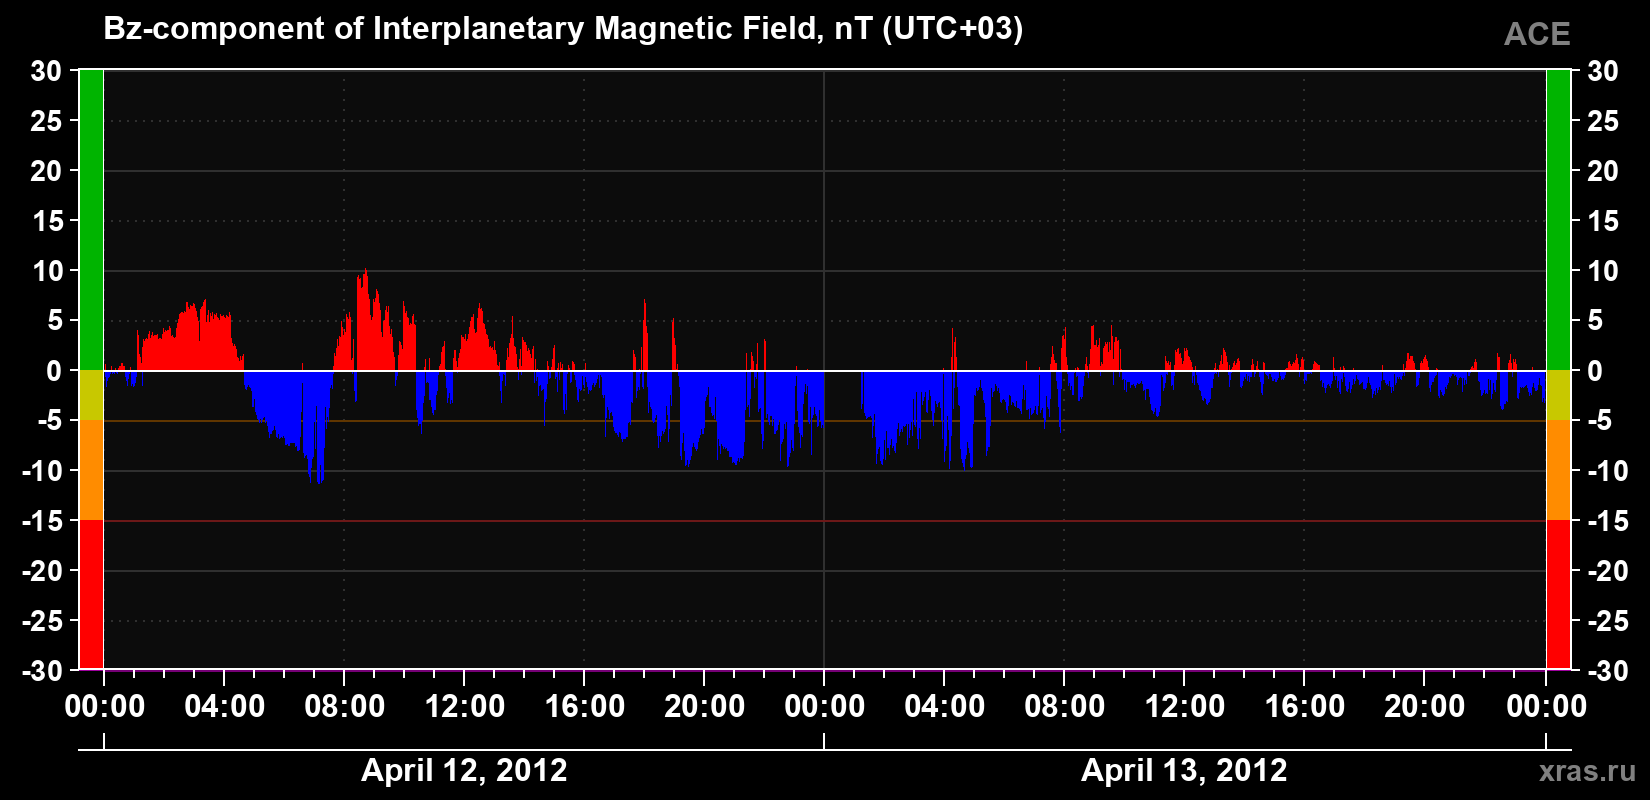Select the 20:00 time label for April 12
Viewport: 1650px width, 800px height.
click(x=704, y=707)
